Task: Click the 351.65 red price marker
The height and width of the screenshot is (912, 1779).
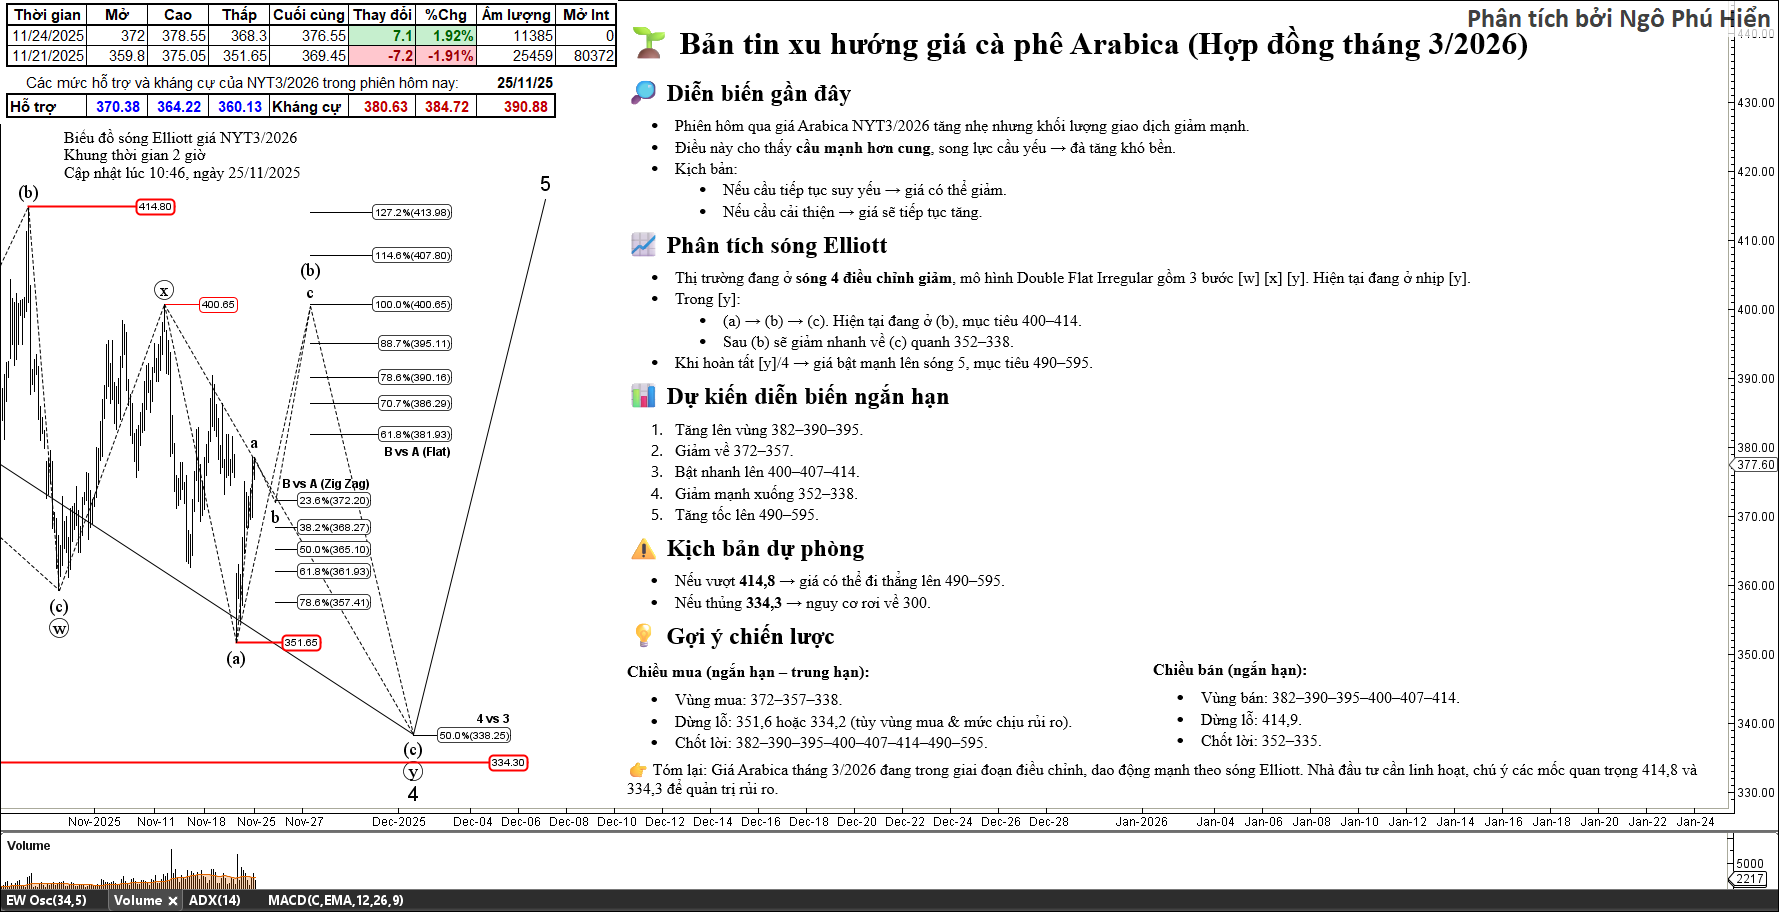Action: [300, 643]
